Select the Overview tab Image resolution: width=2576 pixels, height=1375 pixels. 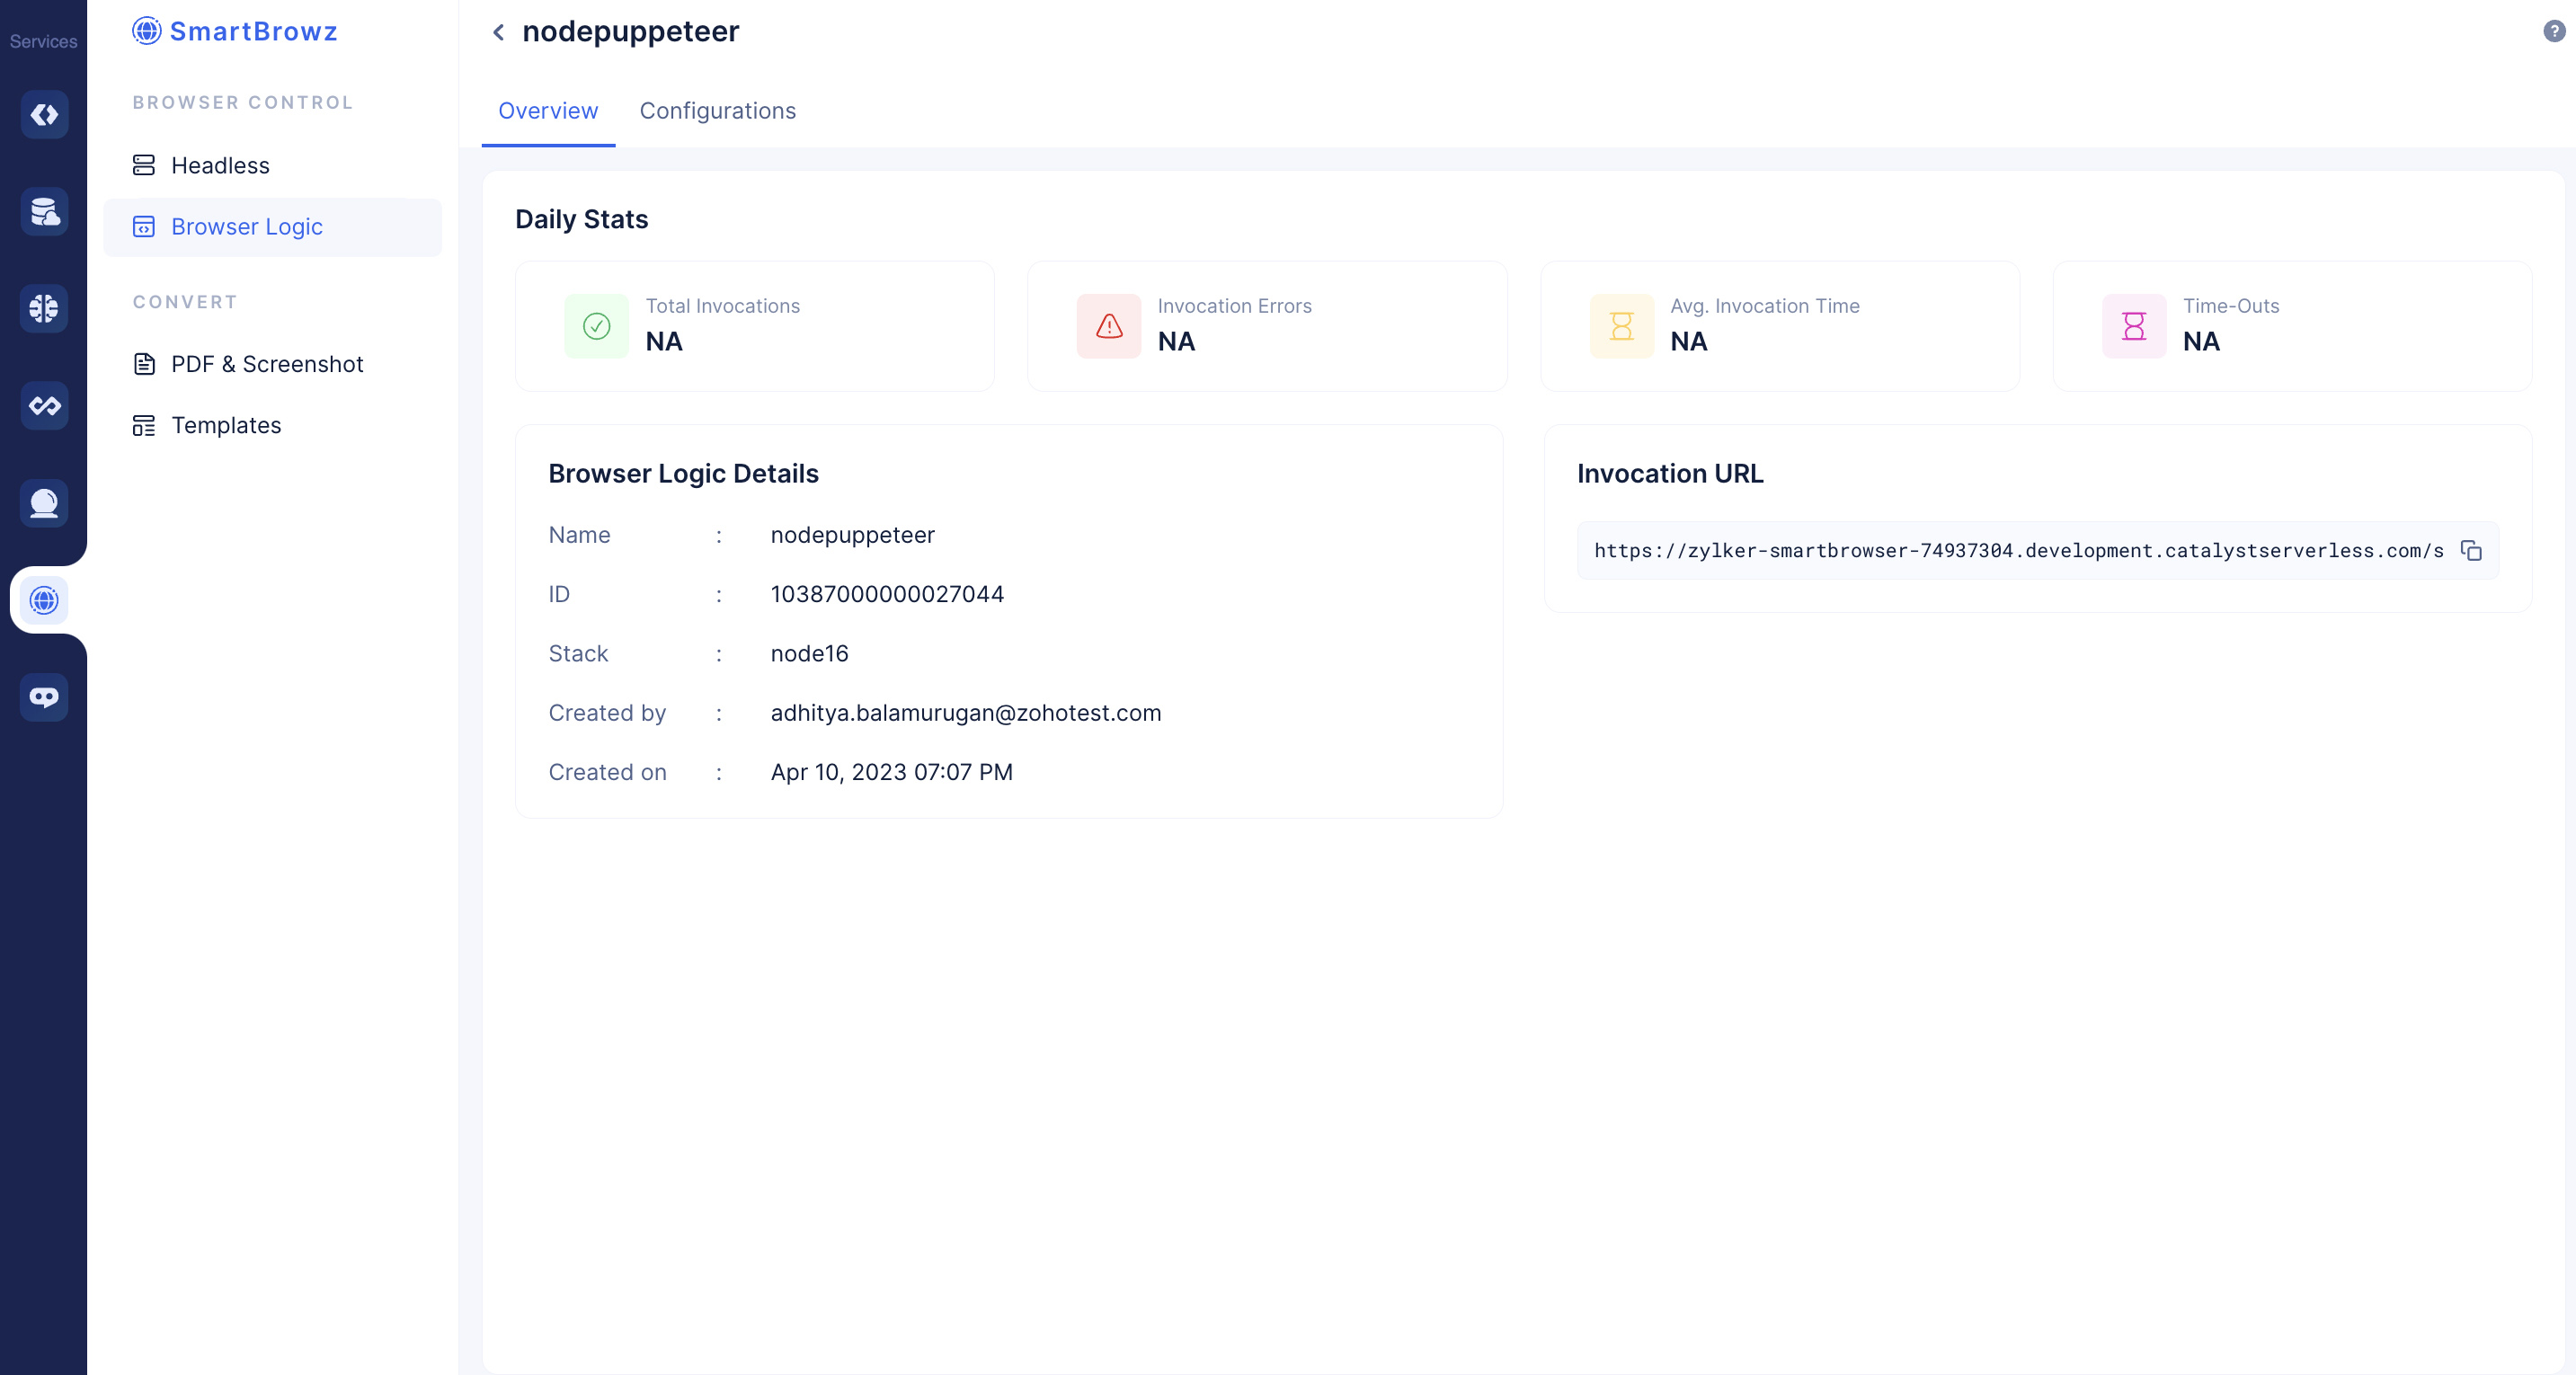pos(546,111)
